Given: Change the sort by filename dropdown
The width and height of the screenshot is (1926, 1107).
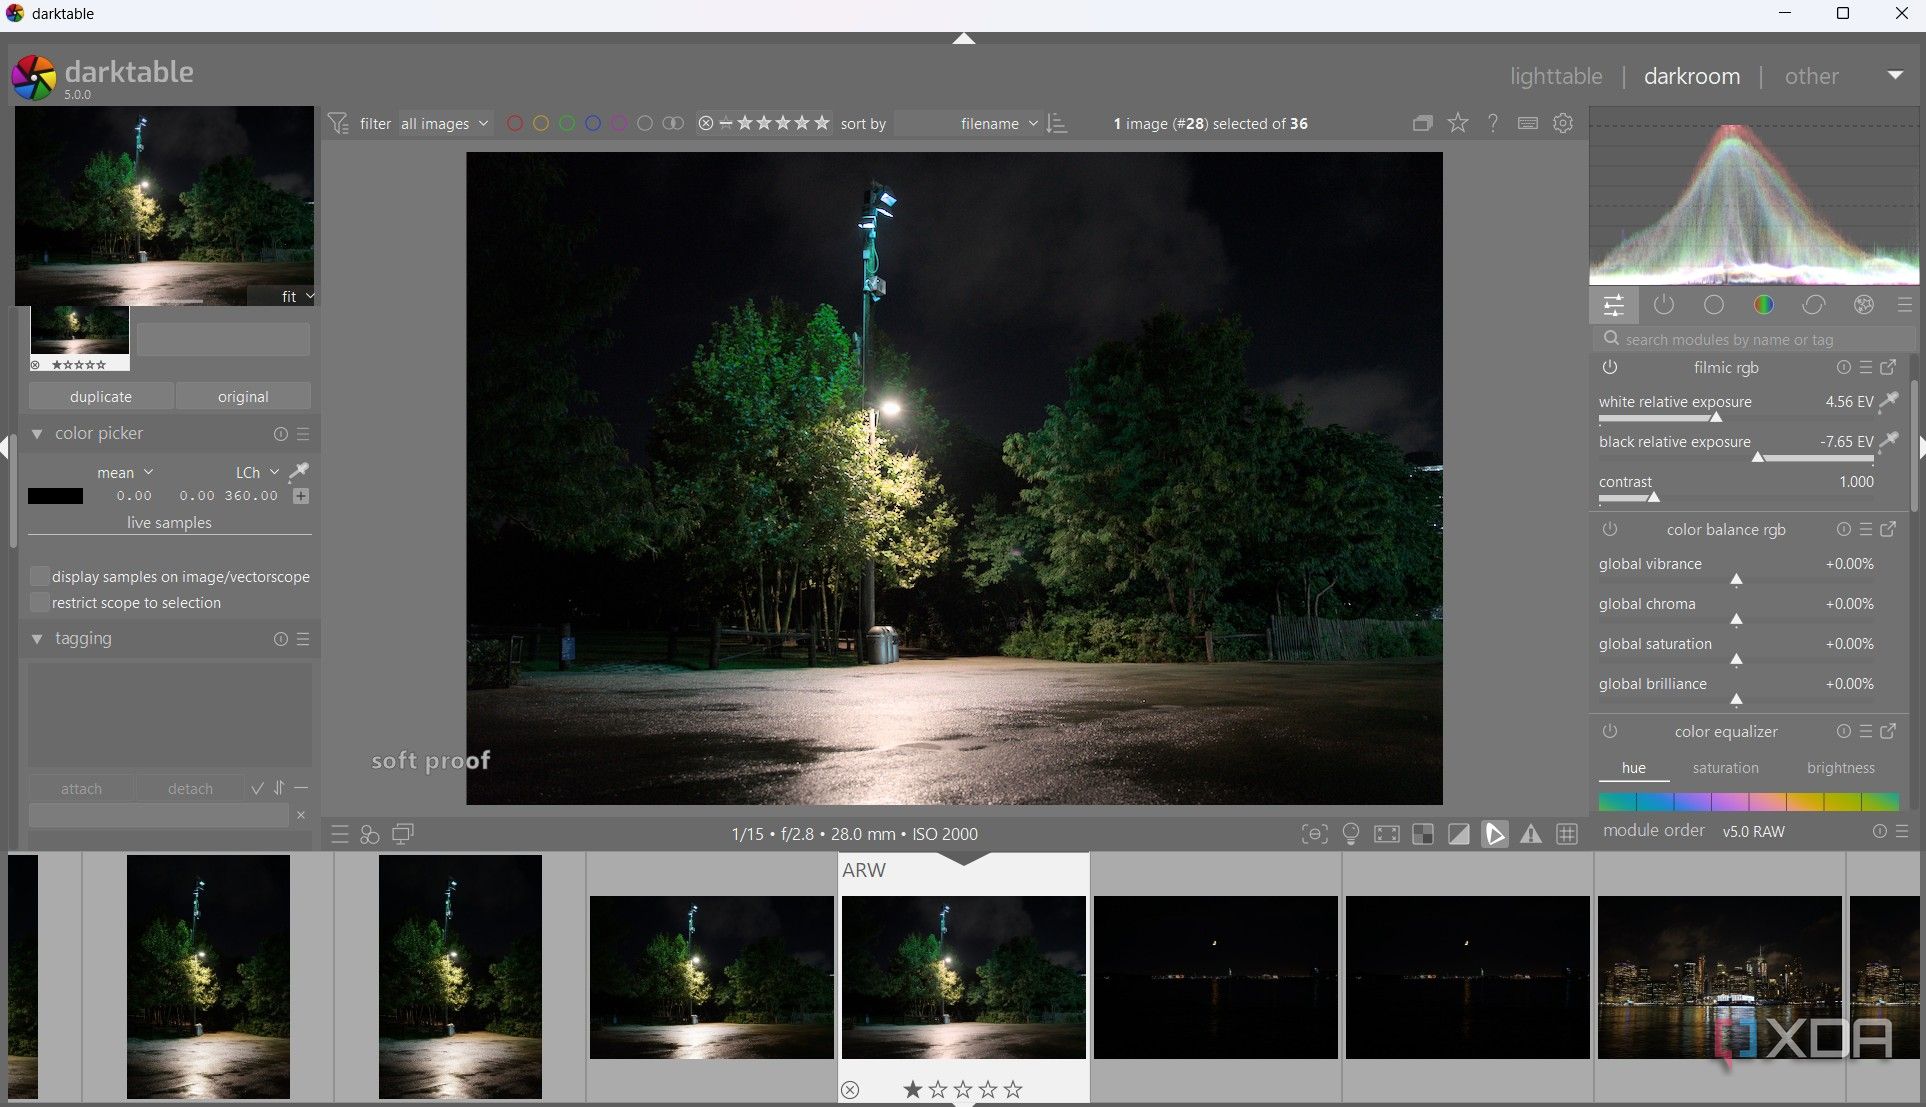Looking at the screenshot, I should point(995,123).
